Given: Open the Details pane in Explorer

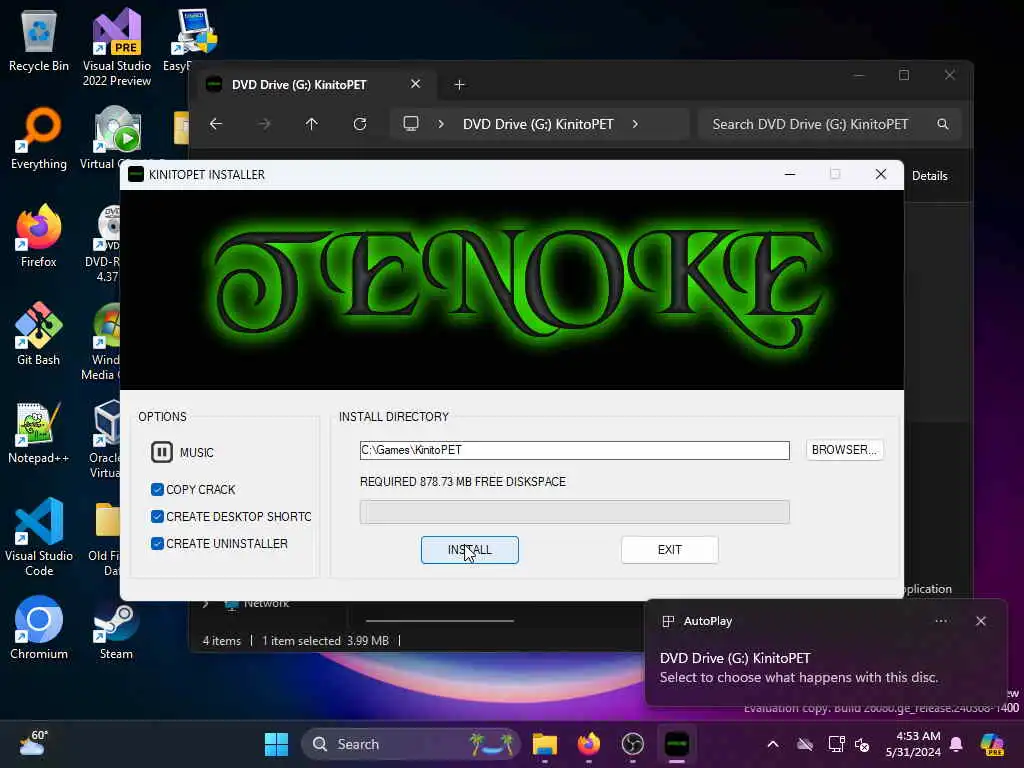Looking at the screenshot, I should click(929, 176).
